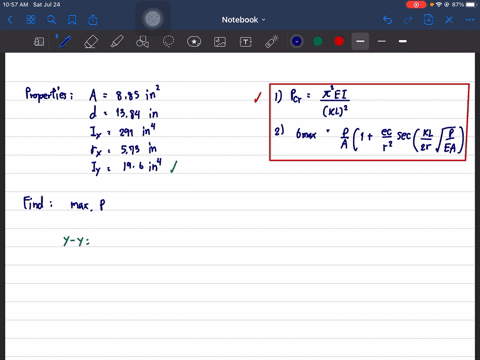The width and height of the screenshot is (480, 360).
Task: Select the Lasso selection tool
Action: 168,42
